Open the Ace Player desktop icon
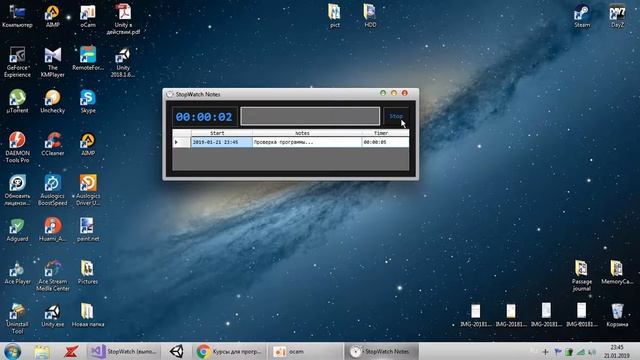Screen dimensions: 640x360 pos(17,273)
